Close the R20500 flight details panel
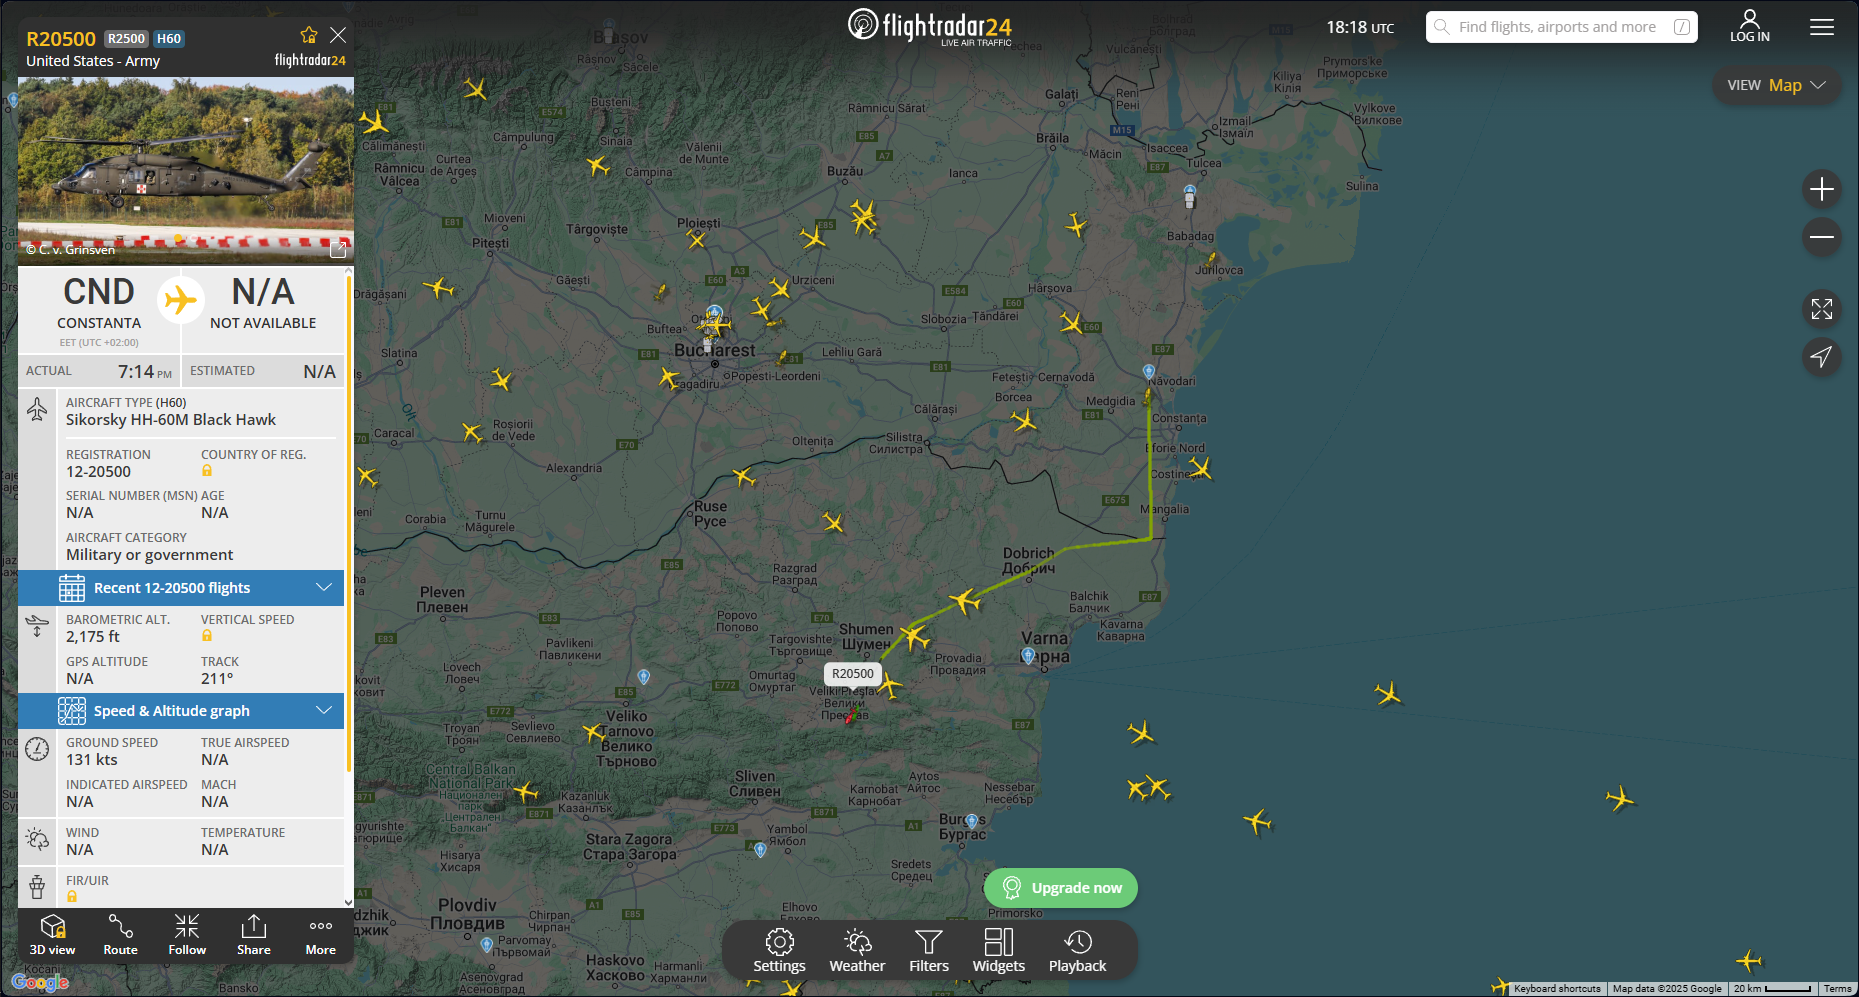This screenshot has height=997, width=1859. [338, 35]
